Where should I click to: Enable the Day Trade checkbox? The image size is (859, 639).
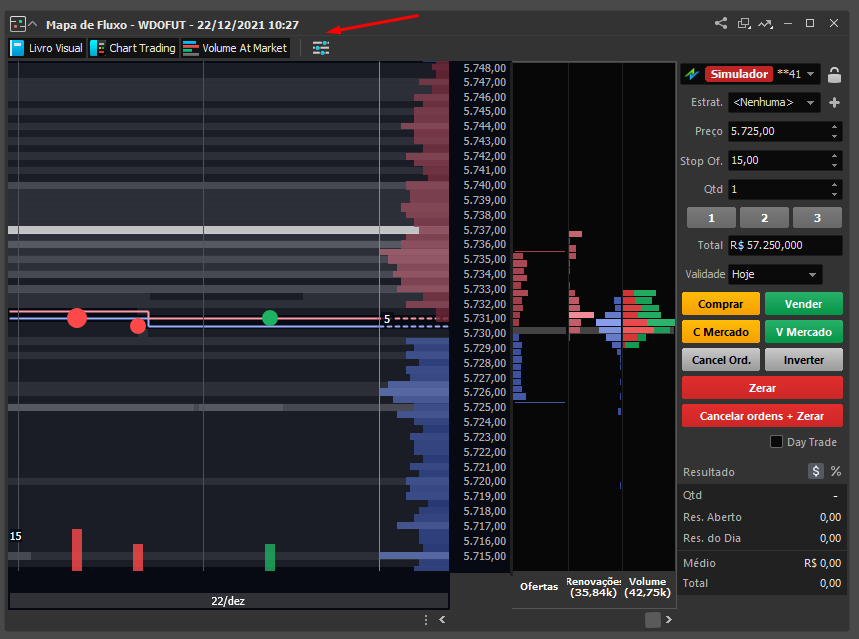tap(777, 442)
